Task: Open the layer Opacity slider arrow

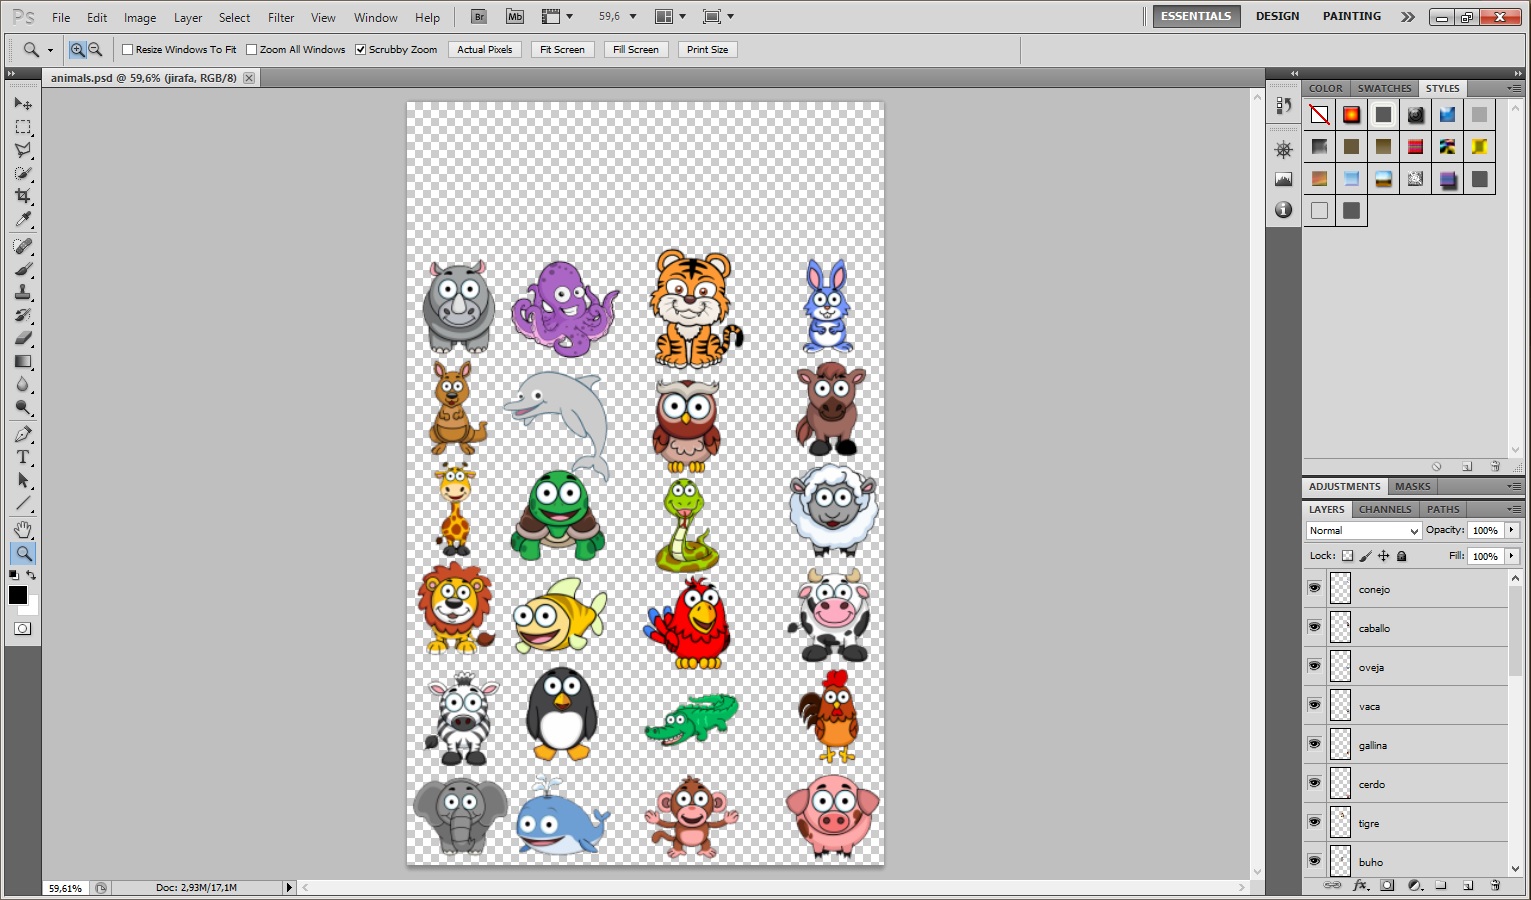Action: pyautogui.click(x=1512, y=530)
